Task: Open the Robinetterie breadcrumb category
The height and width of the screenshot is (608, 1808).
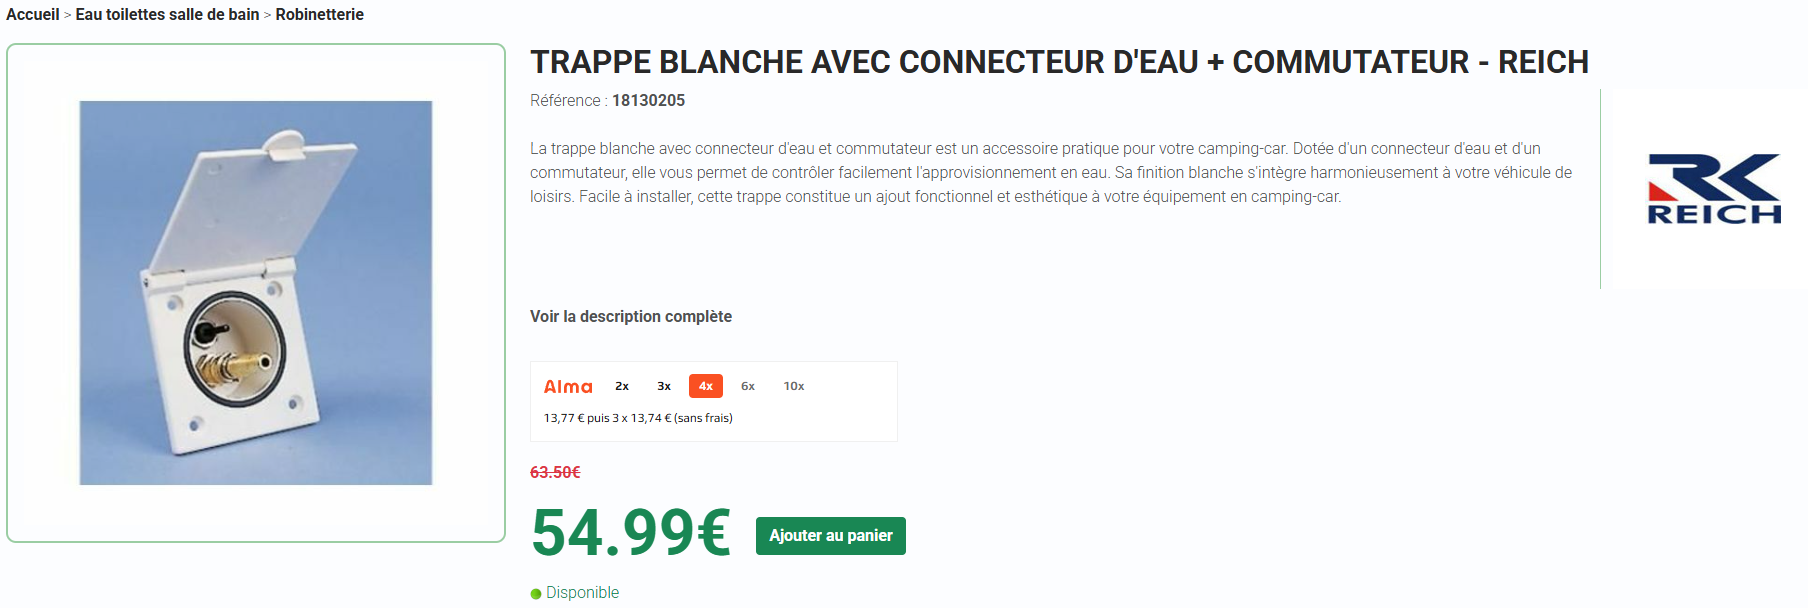Action: point(320,15)
